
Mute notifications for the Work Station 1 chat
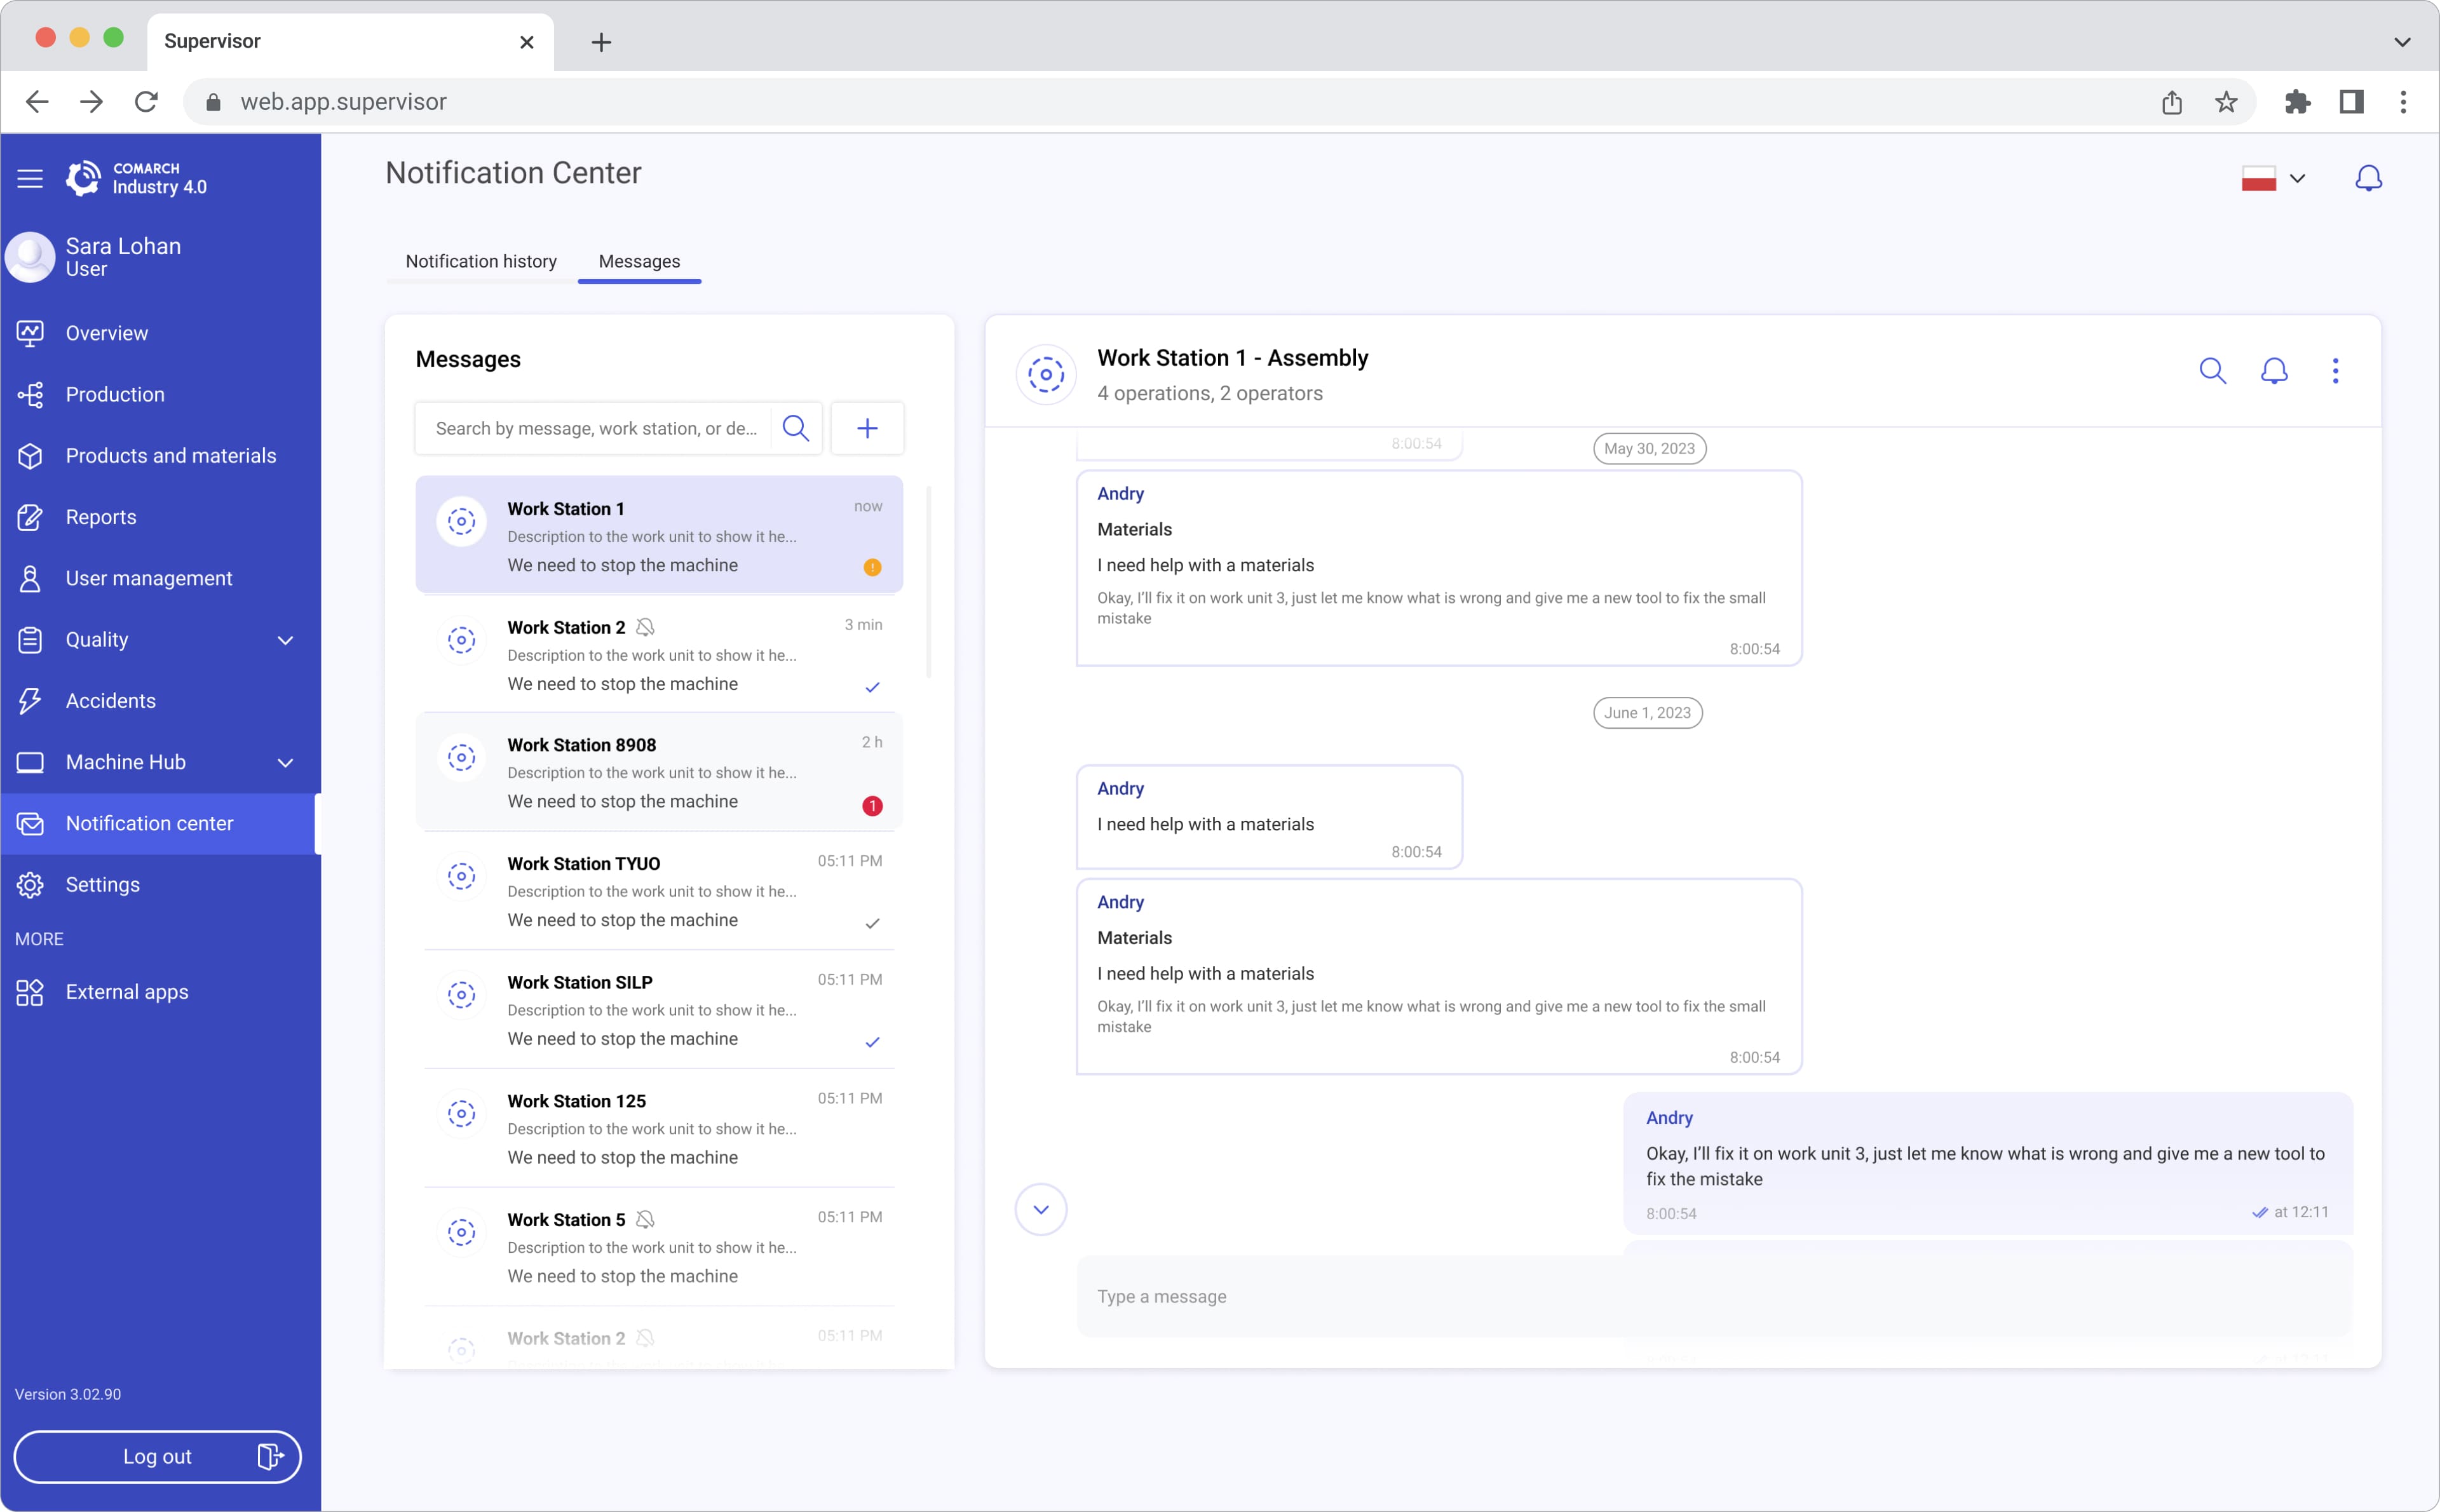(2274, 370)
